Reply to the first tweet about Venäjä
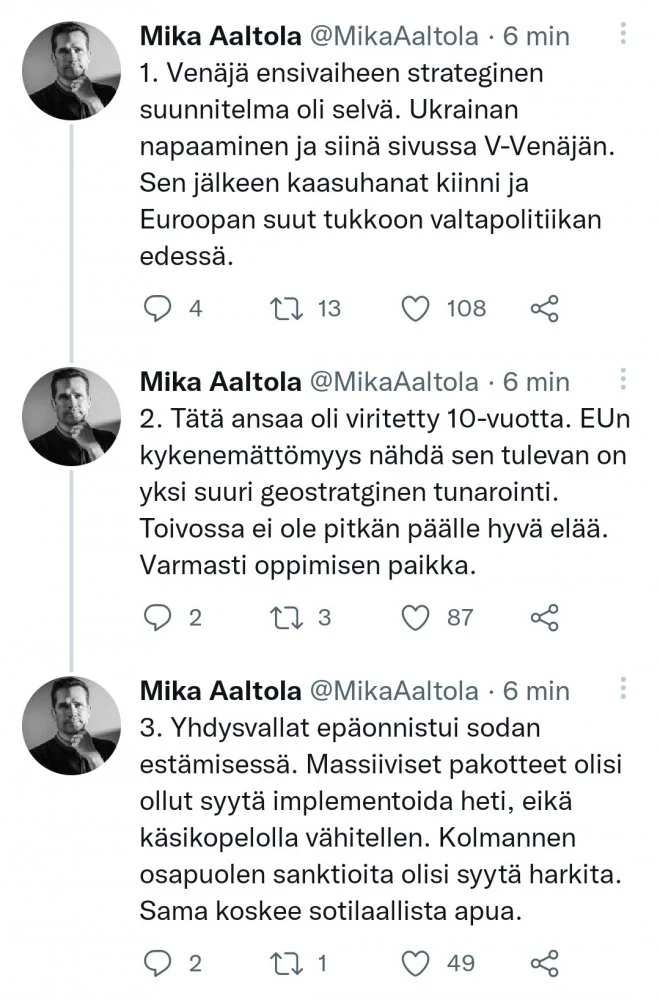This screenshot has height=1000, width=660. 160,309
